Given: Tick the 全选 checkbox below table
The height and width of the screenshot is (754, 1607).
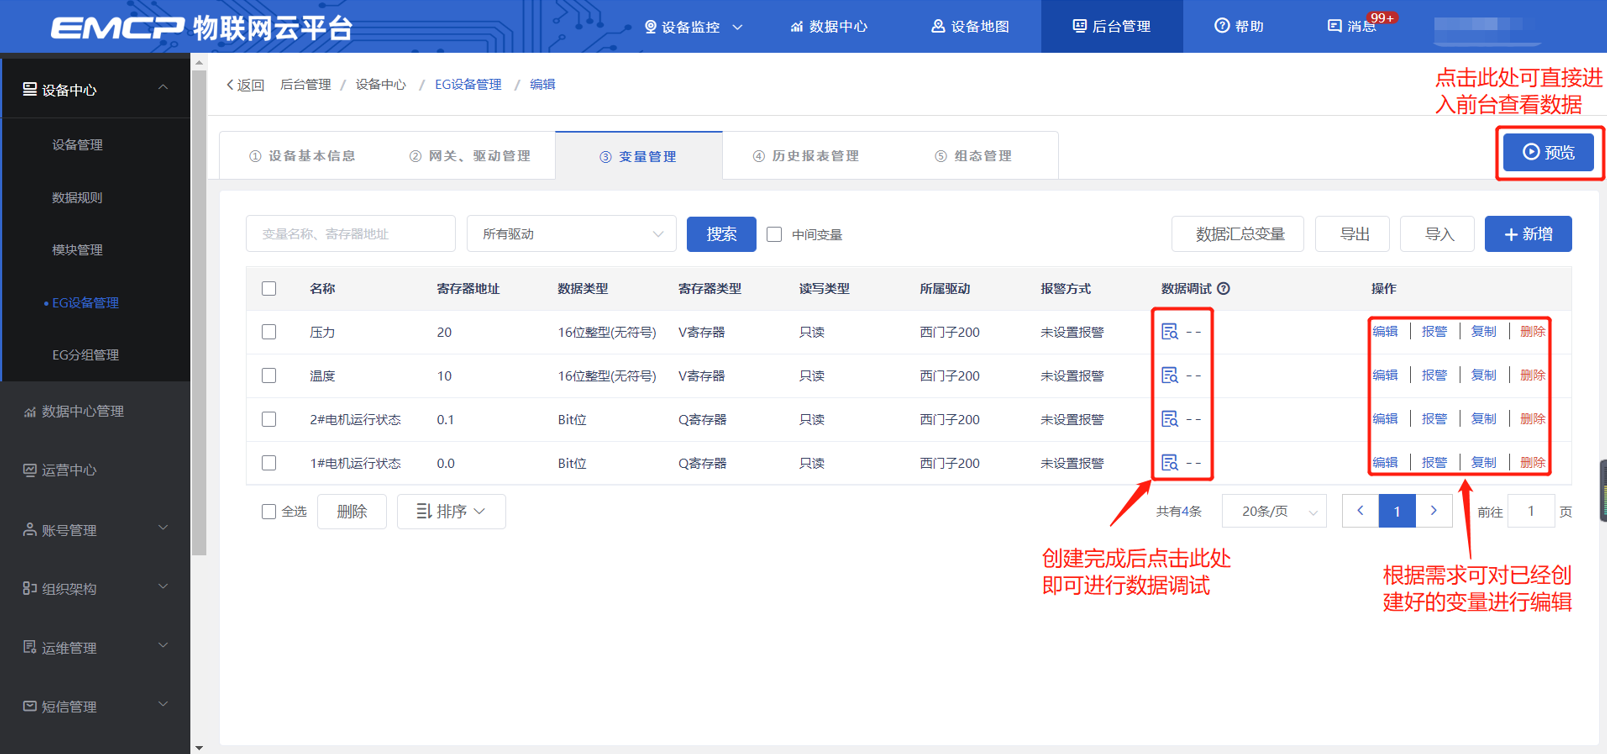Looking at the screenshot, I should [x=268, y=512].
